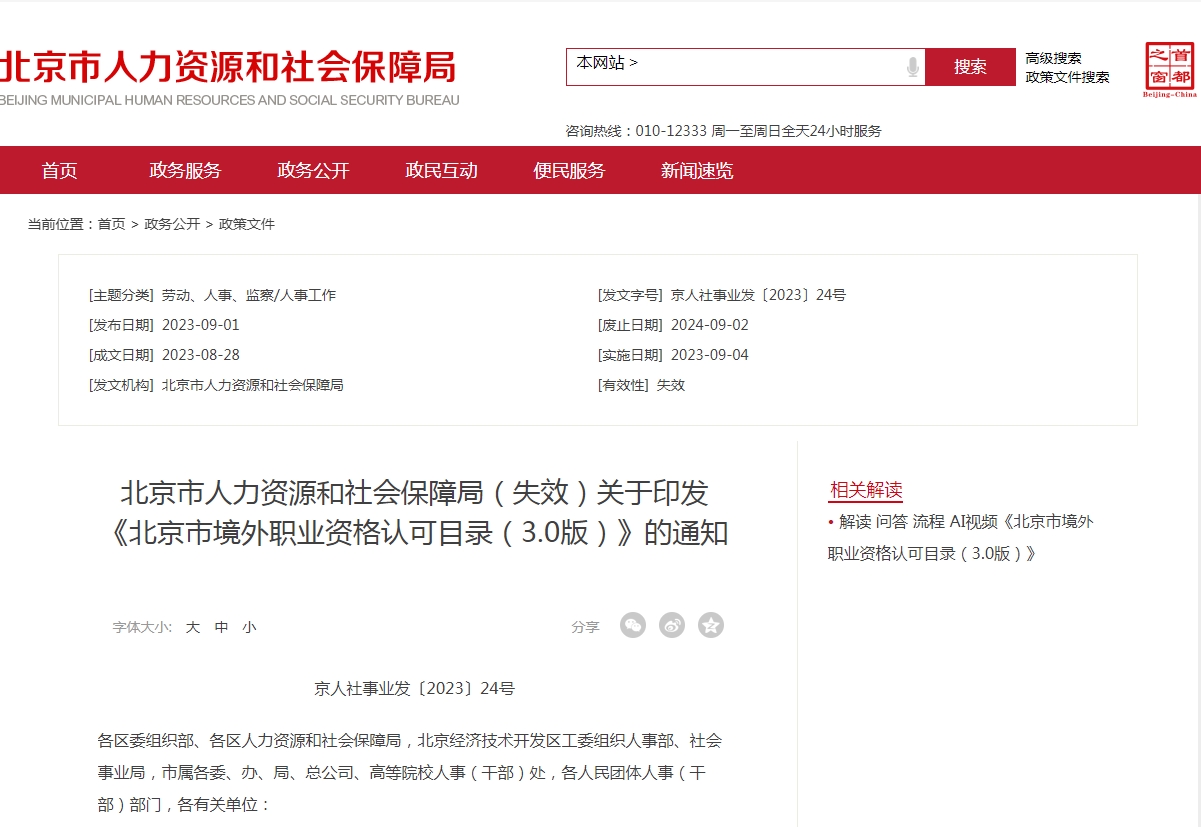The height and width of the screenshot is (827, 1201).
Task: Click the 主题分类 value 劳动、人事、监察/人事工作
Action: pos(249,295)
